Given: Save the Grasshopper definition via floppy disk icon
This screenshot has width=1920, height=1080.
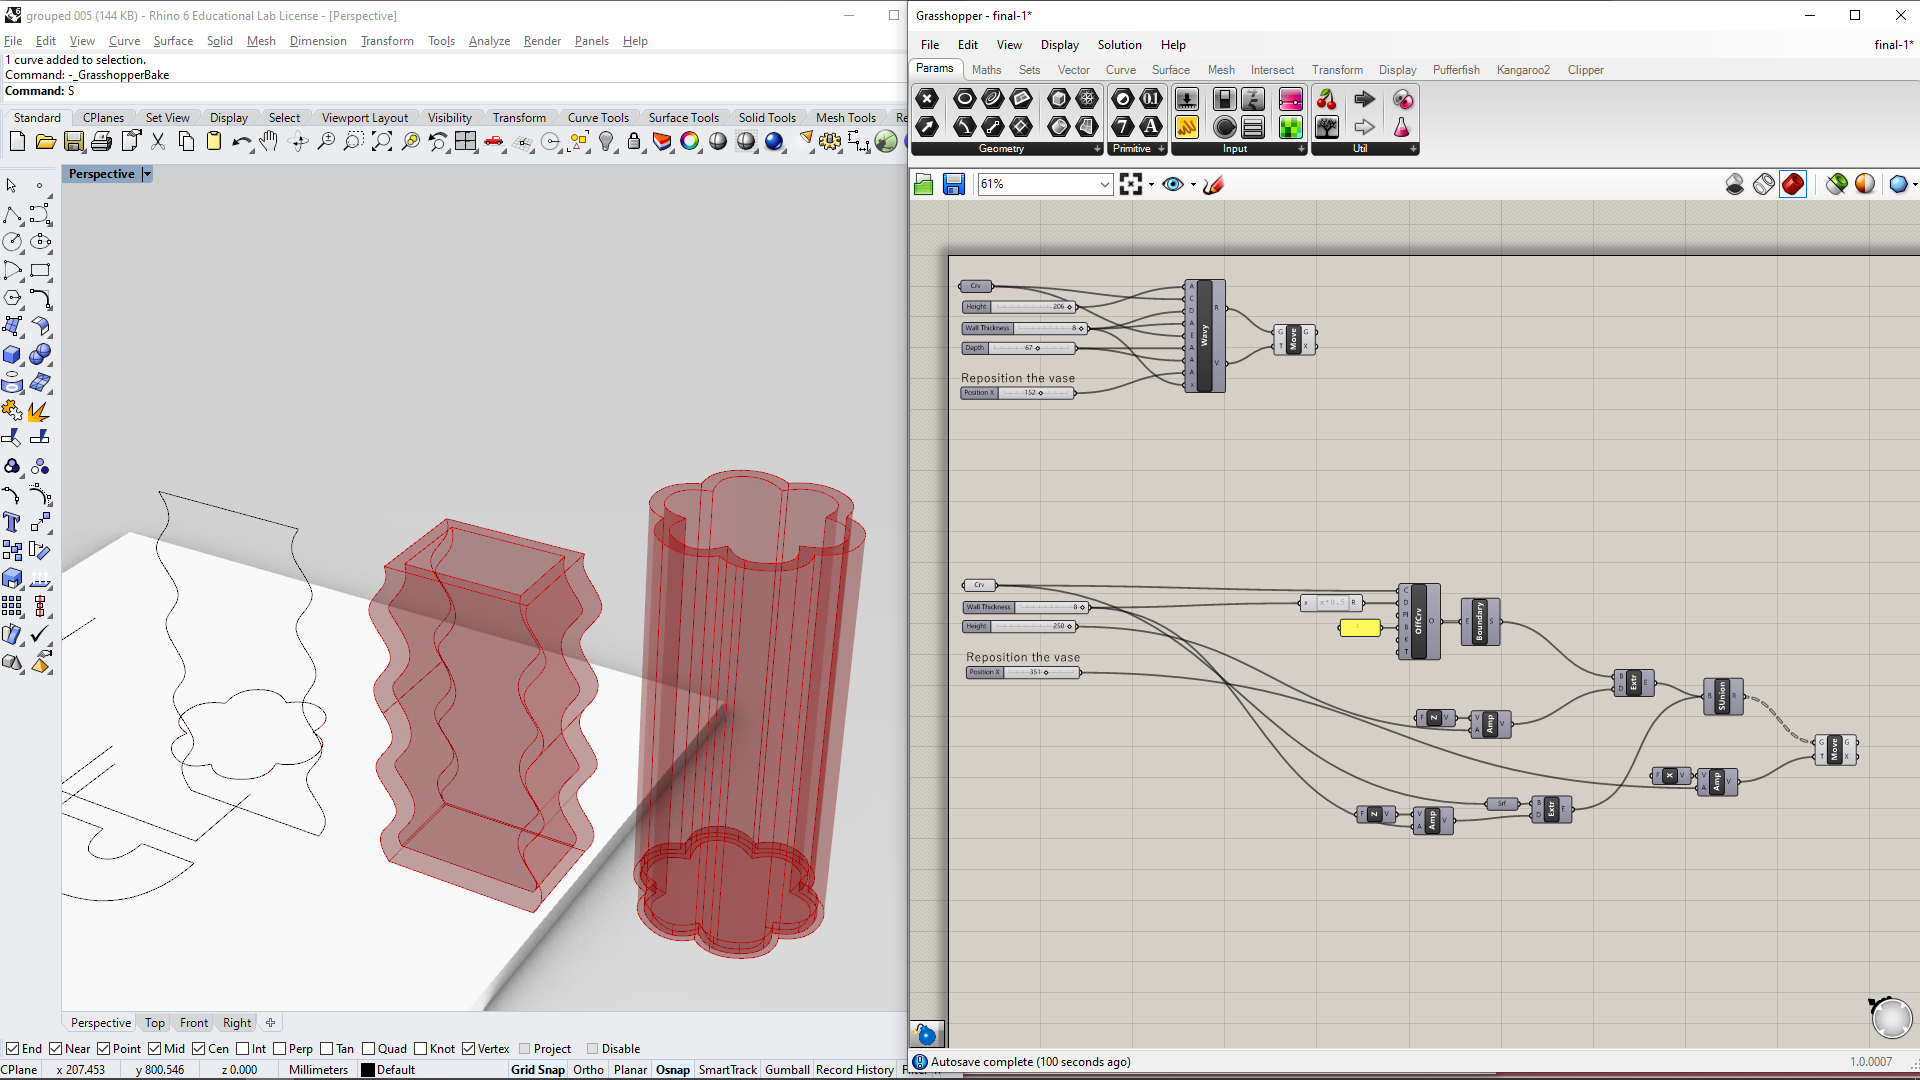Looking at the screenshot, I should [x=953, y=184].
